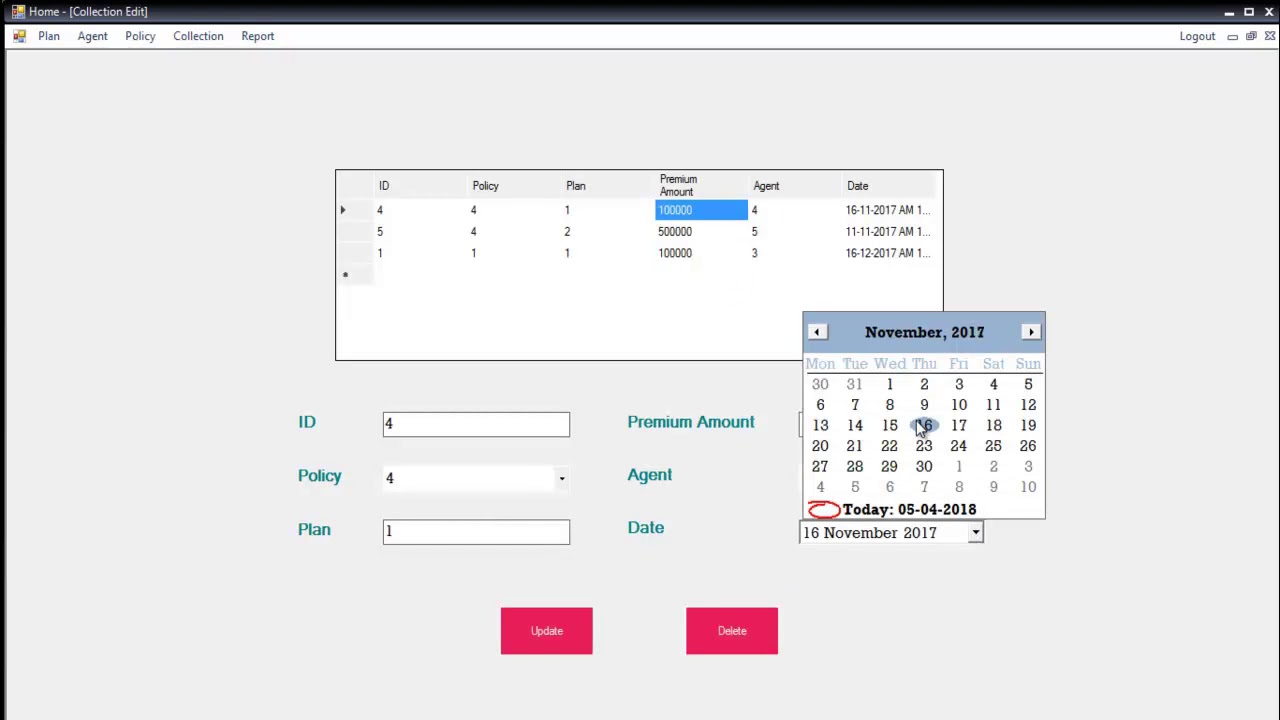Image resolution: width=1280 pixels, height=720 pixels.
Task: Pick November 13 in the calendar
Action: coord(820,426)
